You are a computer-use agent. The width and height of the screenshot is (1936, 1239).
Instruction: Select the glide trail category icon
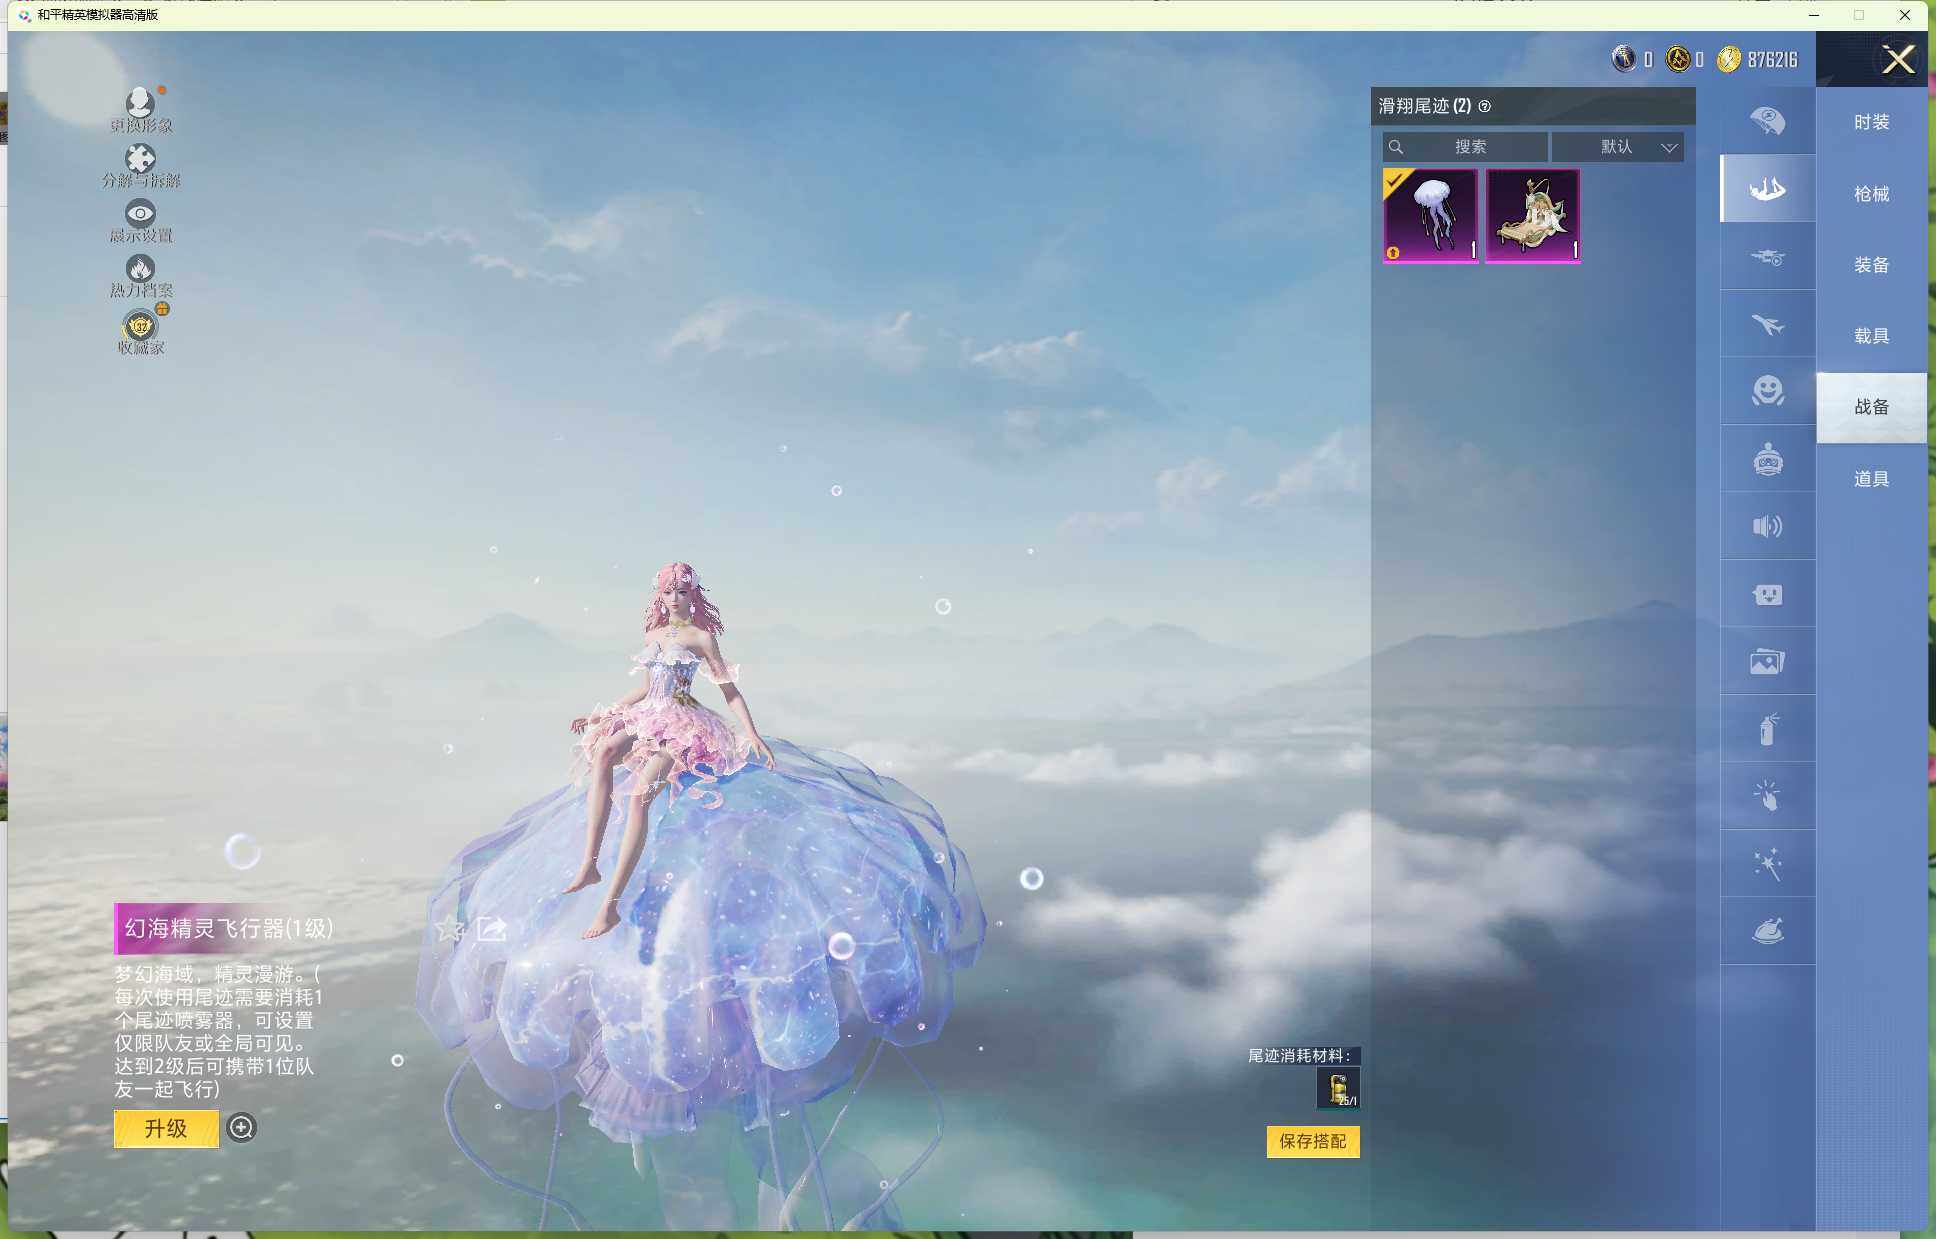[1767, 188]
